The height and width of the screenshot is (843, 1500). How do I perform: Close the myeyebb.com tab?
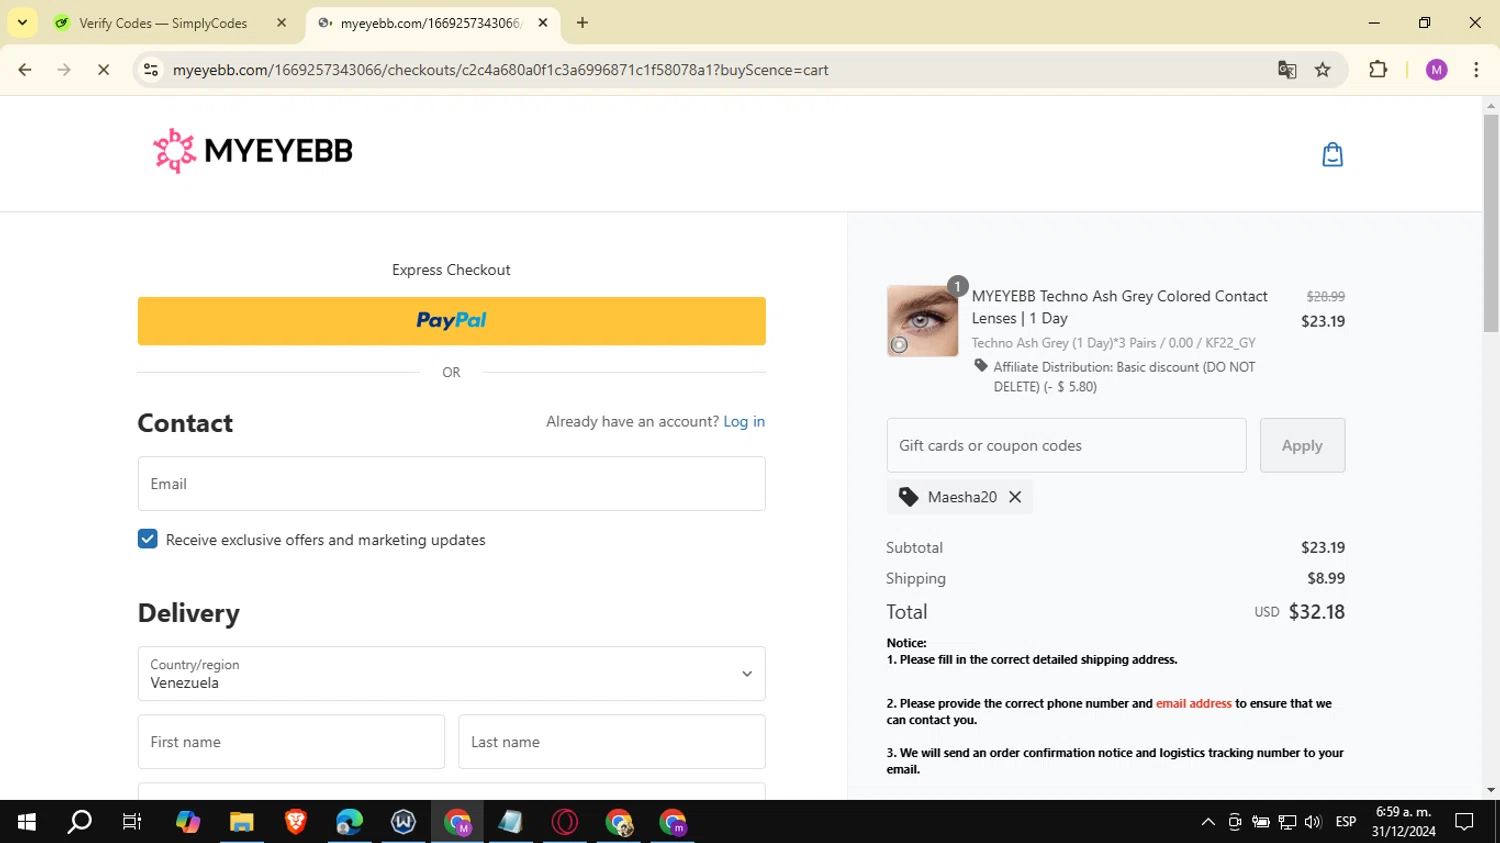[543, 23]
